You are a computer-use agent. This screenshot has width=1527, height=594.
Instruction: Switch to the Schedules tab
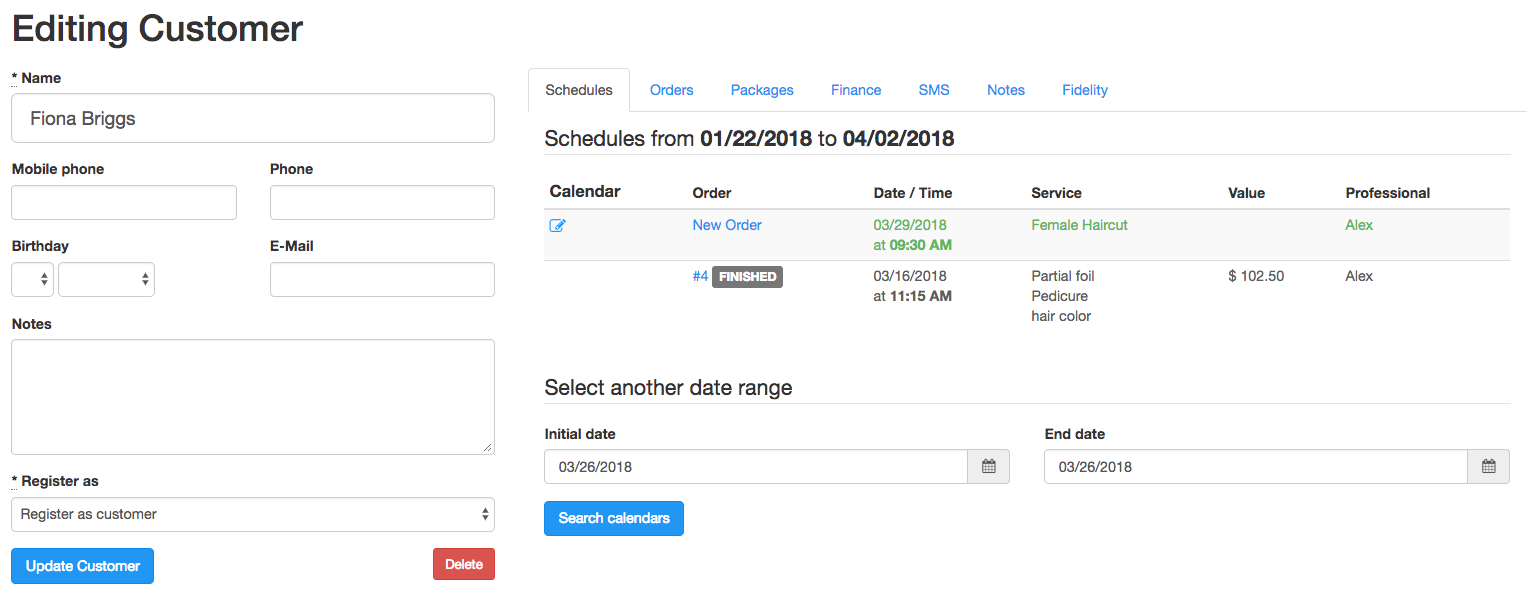point(579,90)
